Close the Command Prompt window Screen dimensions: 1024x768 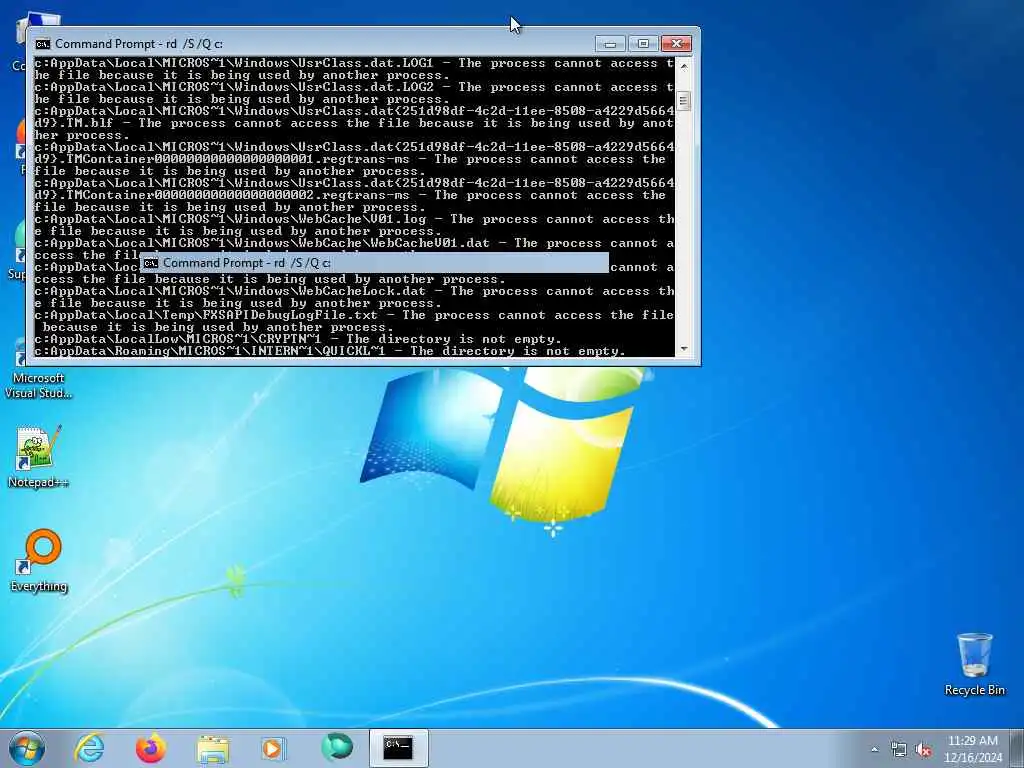tap(677, 44)
